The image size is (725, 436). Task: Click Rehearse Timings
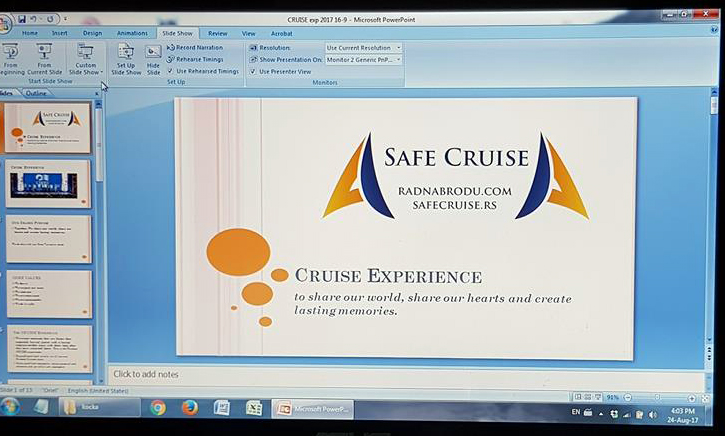[x=195, y=59]
